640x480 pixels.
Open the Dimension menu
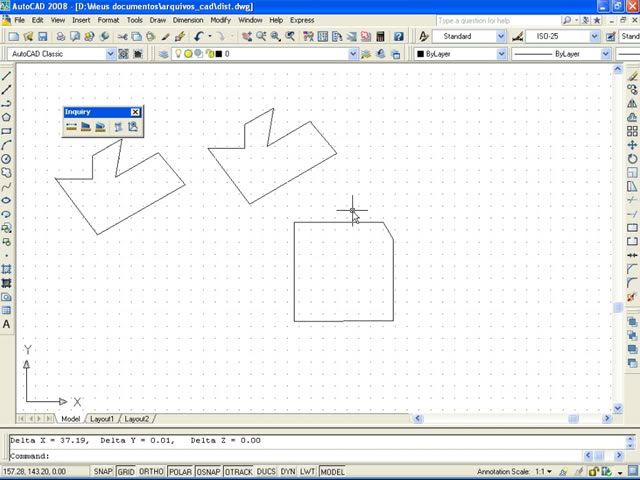click(x=188, y=20)
